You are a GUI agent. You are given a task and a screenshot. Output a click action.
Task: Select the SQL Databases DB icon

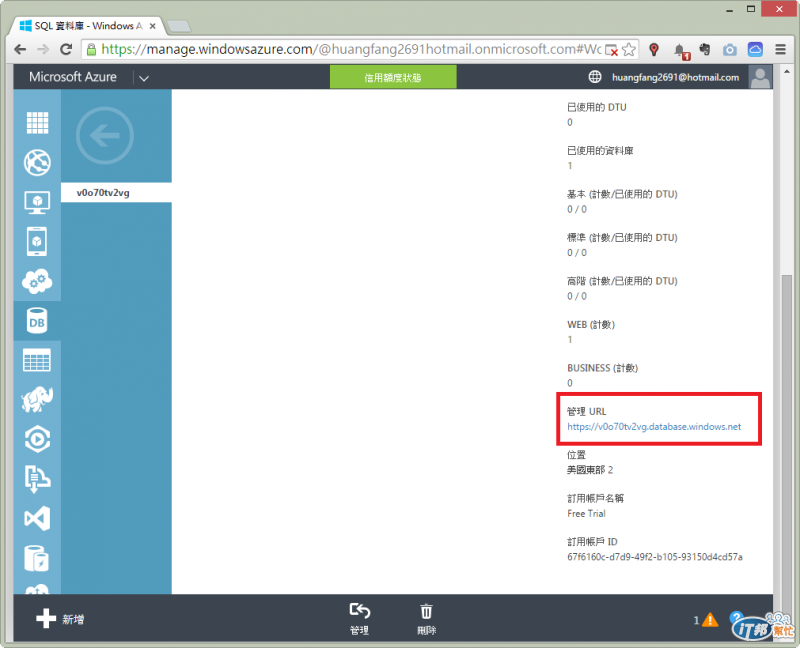point(37,321)
